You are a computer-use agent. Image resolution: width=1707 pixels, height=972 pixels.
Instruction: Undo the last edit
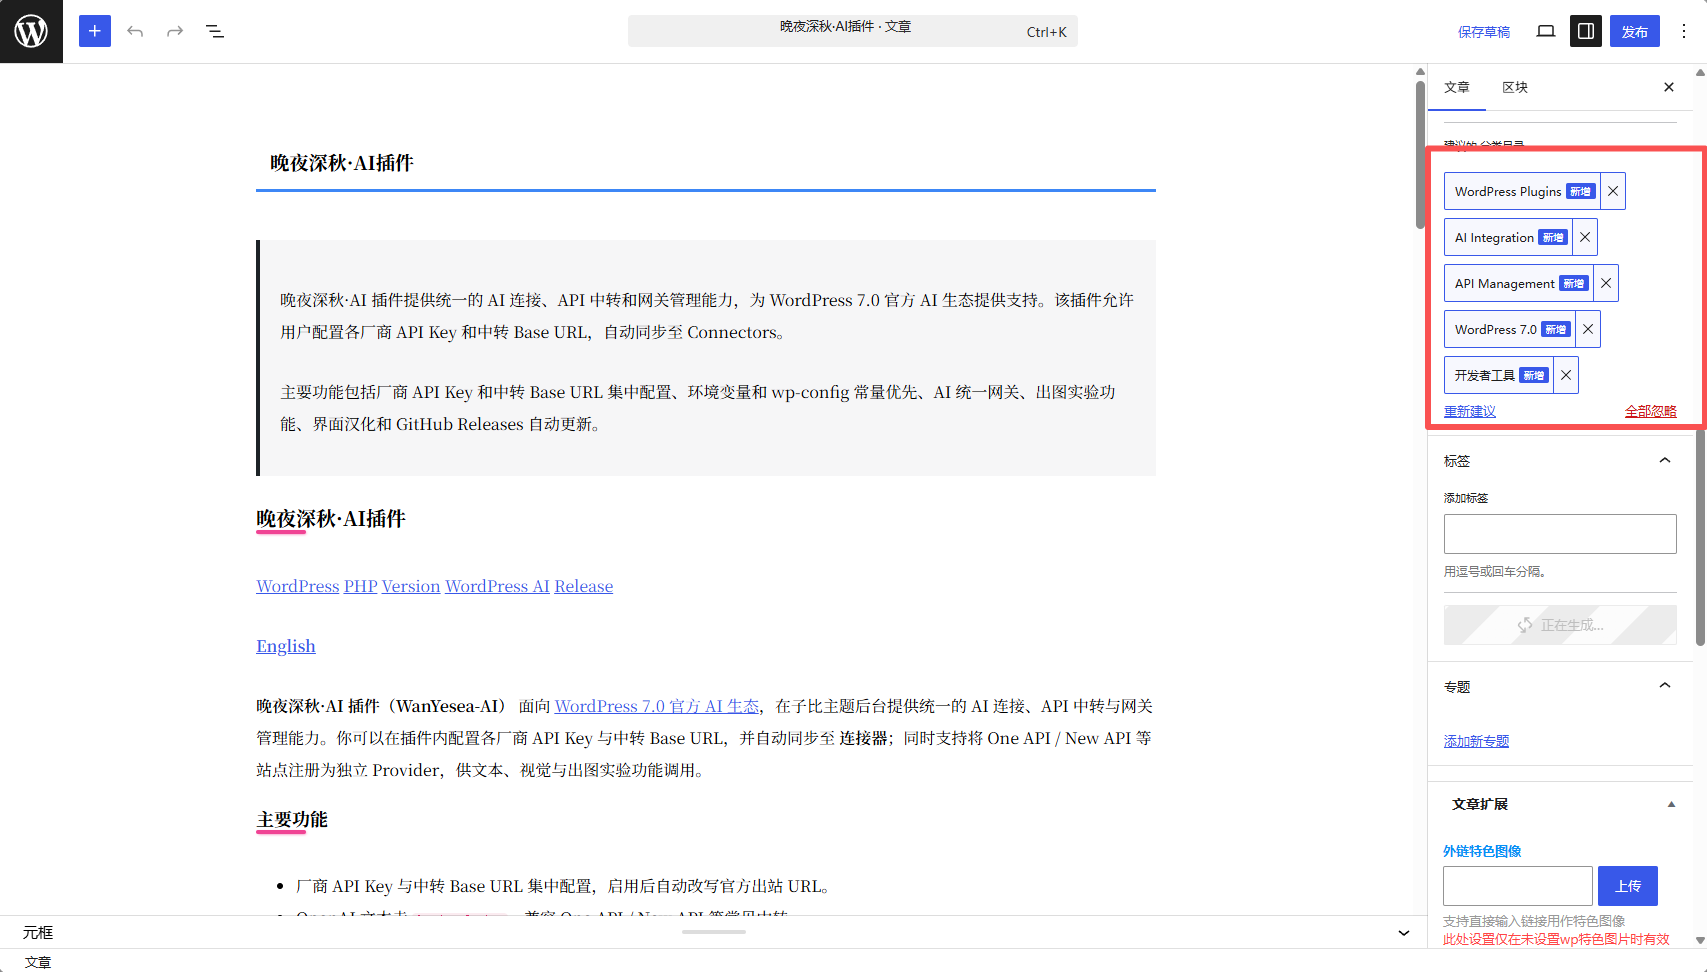tap(135, 31)
